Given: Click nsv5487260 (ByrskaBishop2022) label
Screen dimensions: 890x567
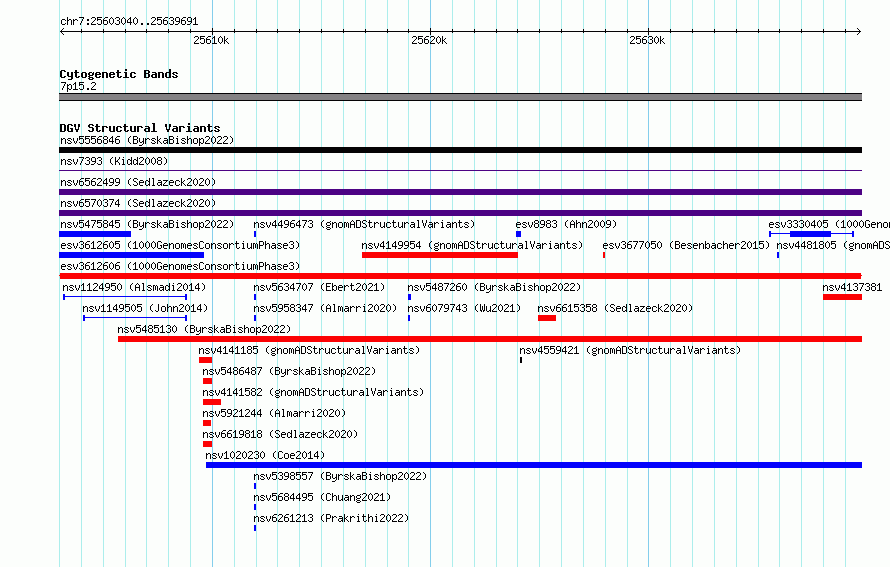Looking at the screenshot, I should 494,287.
